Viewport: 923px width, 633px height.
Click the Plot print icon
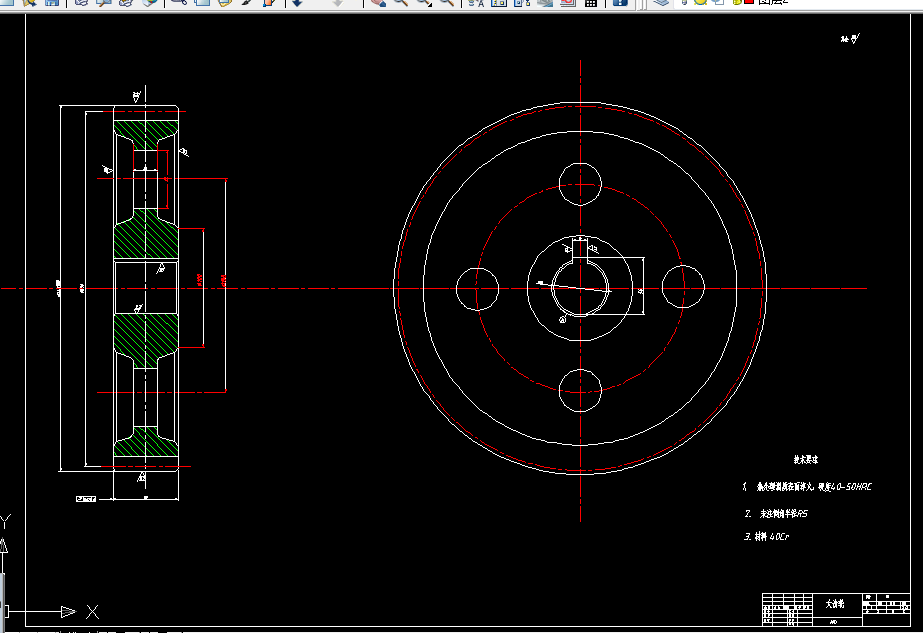(81, 2)
